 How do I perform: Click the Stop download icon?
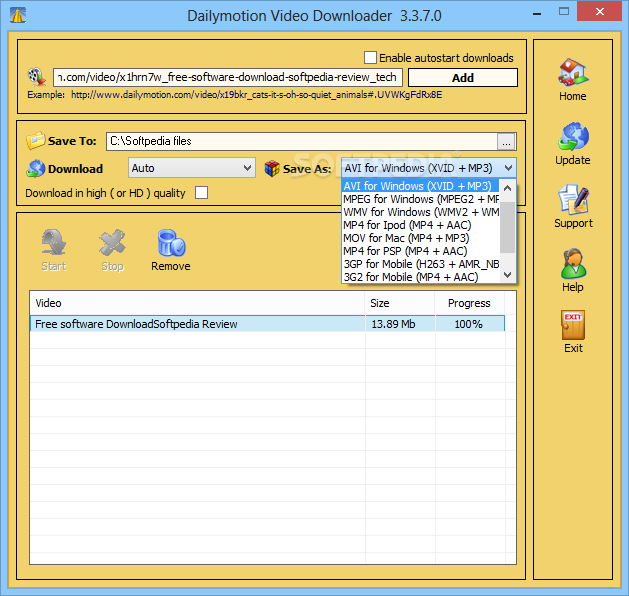click(112, 242)
